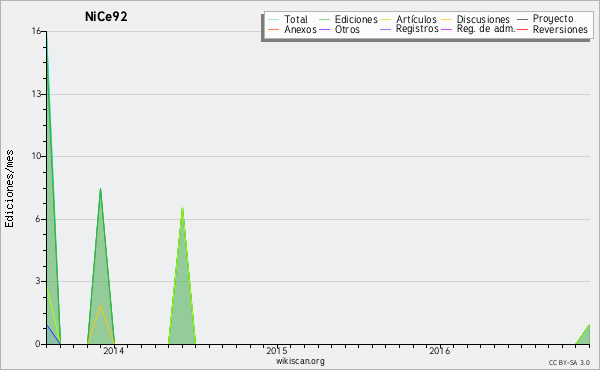Click the 6 y-axis value

(38, 219)
